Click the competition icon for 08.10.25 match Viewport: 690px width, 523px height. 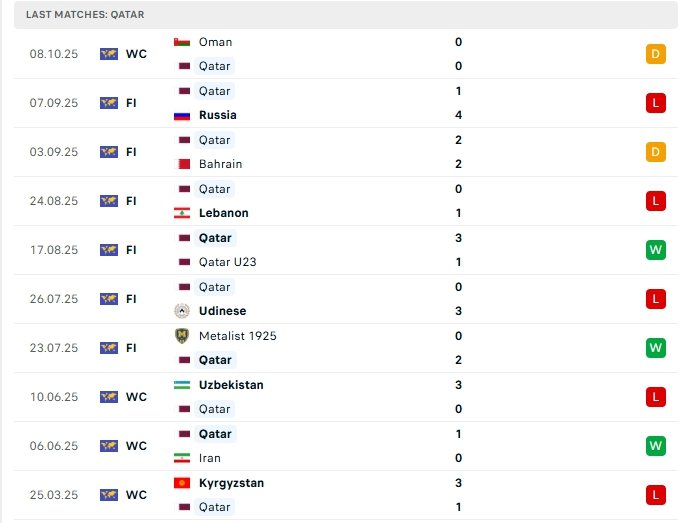(x=109, y=54)
